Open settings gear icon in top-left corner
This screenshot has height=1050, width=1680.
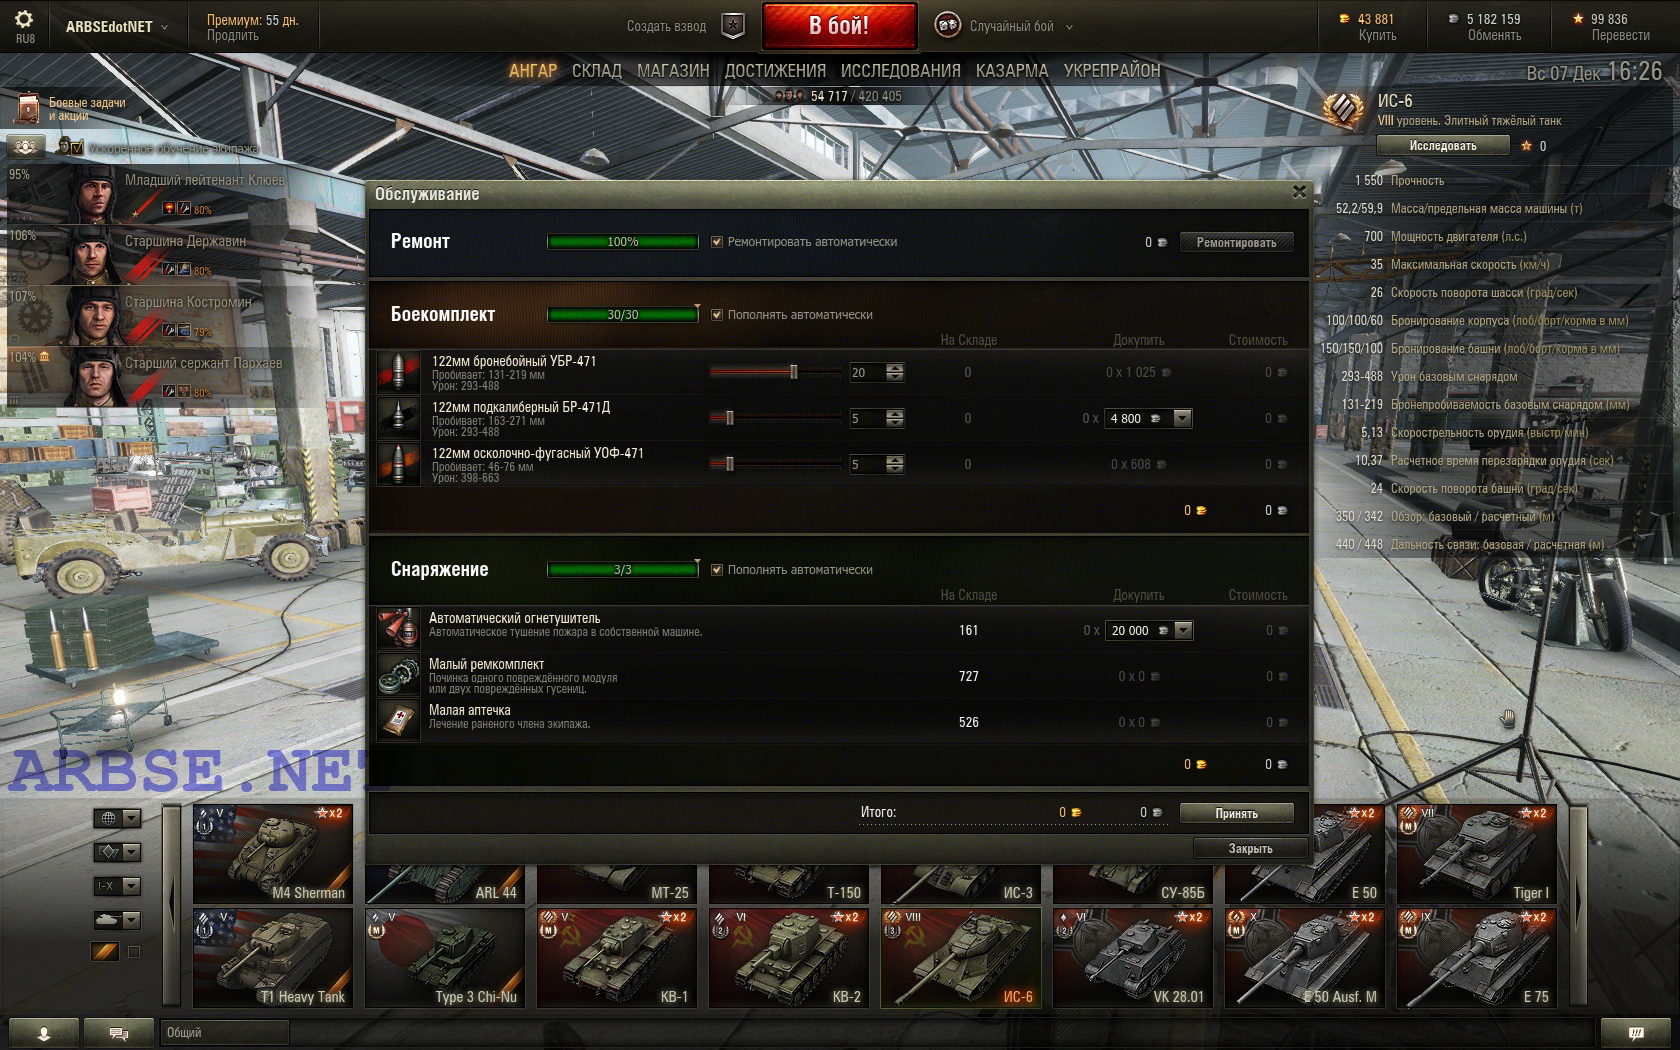click(24, 19)
